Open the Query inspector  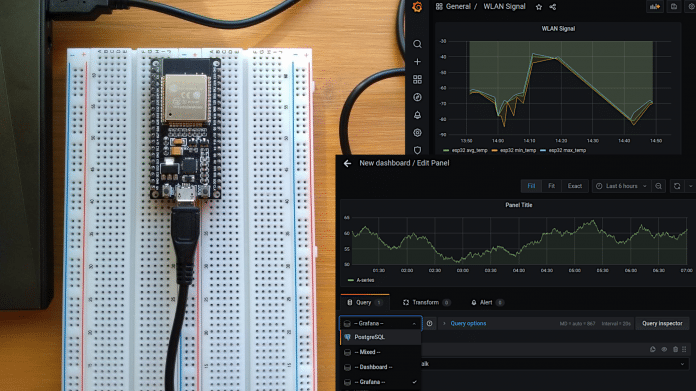pos(662,324)
